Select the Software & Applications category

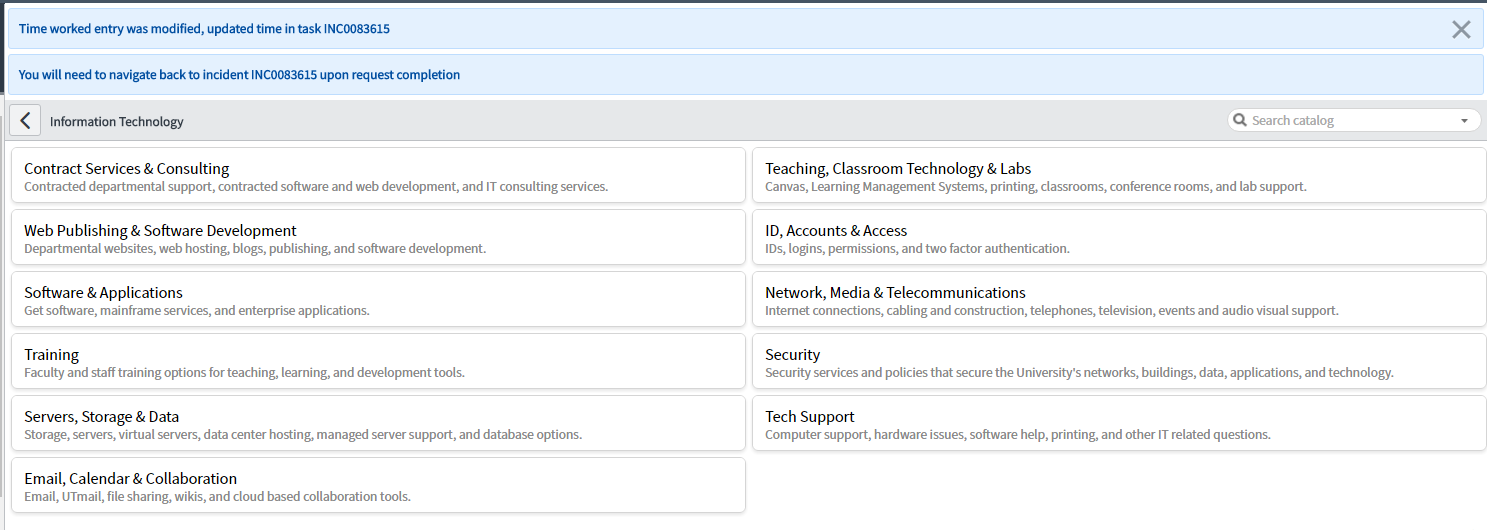point(378,300)
